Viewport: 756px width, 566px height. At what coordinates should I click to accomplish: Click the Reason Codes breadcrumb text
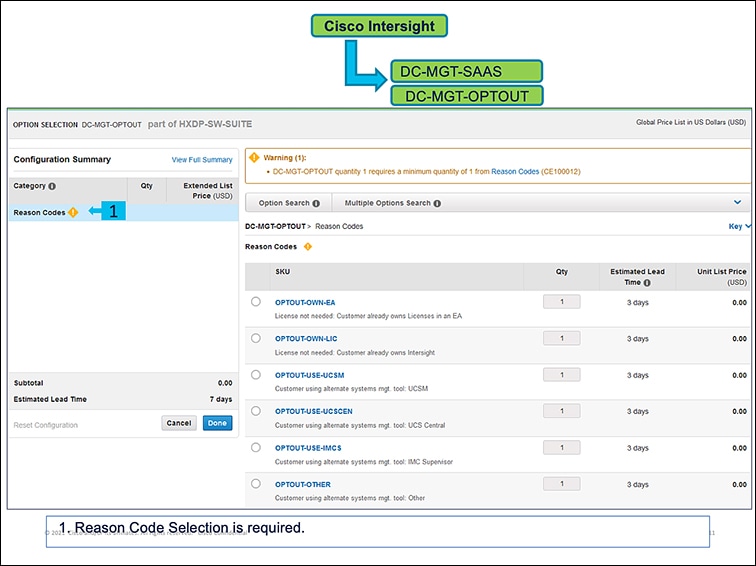click(339, 226)
